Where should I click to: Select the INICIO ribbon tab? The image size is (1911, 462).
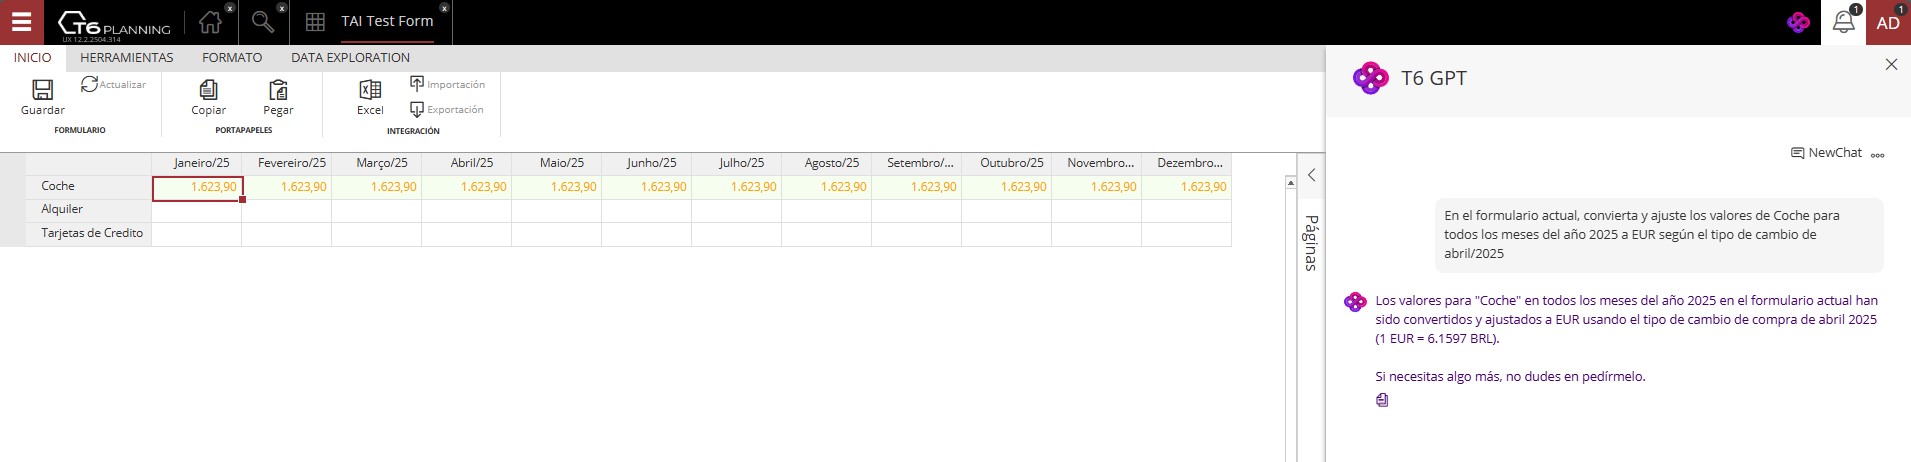(33, 58)
